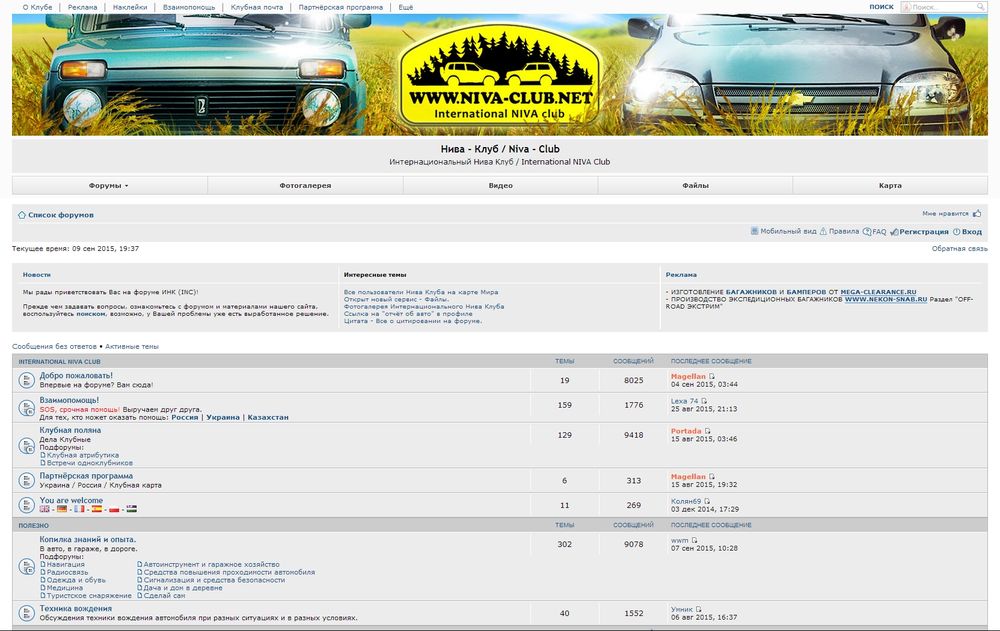Open the Правила link
1000x631 pixels.
(x=844, y=232)
